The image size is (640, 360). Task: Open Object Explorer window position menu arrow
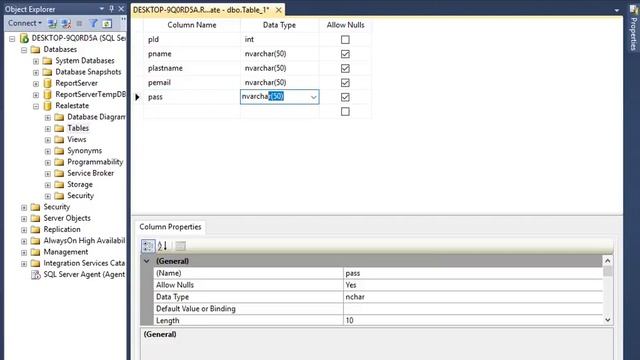click(x=102, y=9)
